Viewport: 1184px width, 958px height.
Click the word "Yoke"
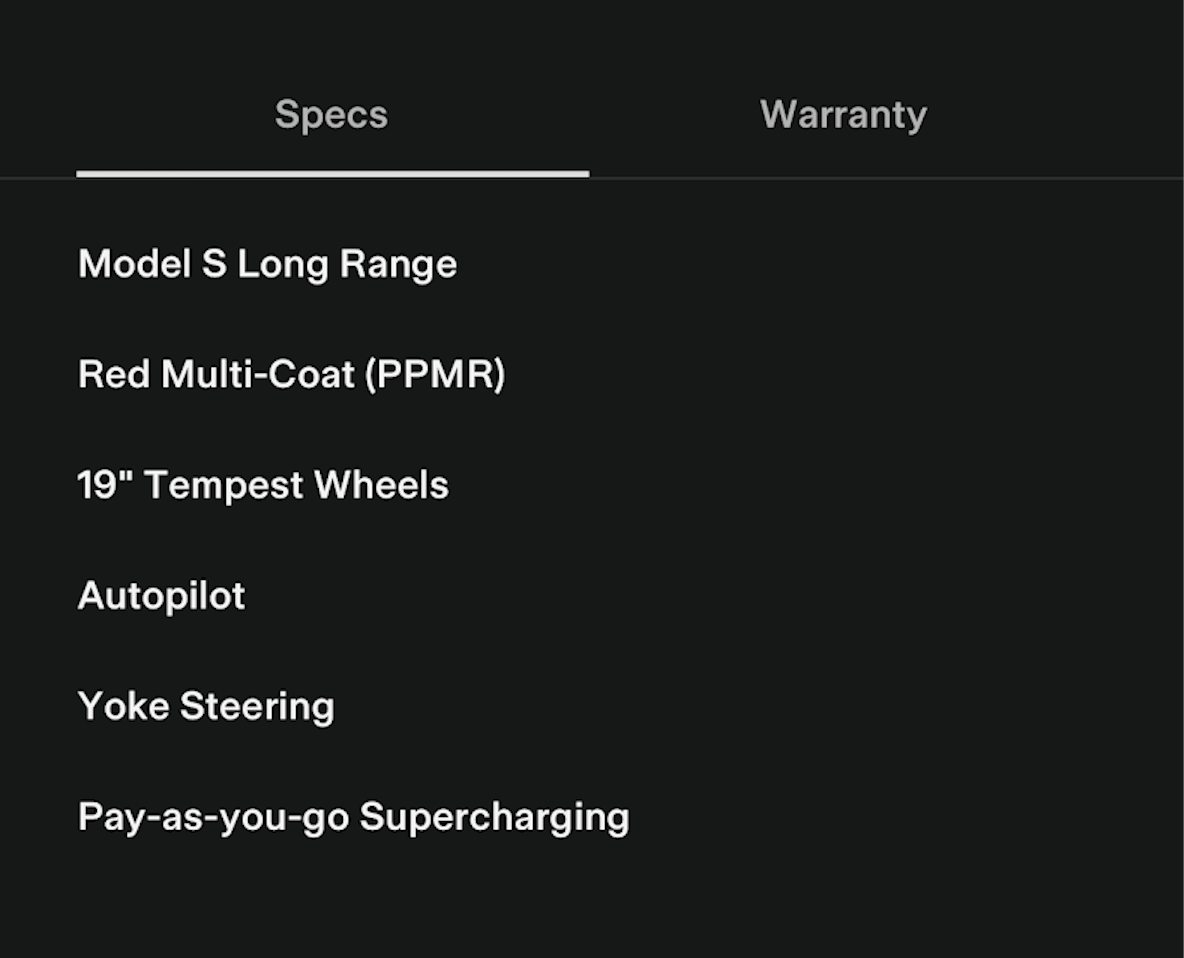coord(124,707)
